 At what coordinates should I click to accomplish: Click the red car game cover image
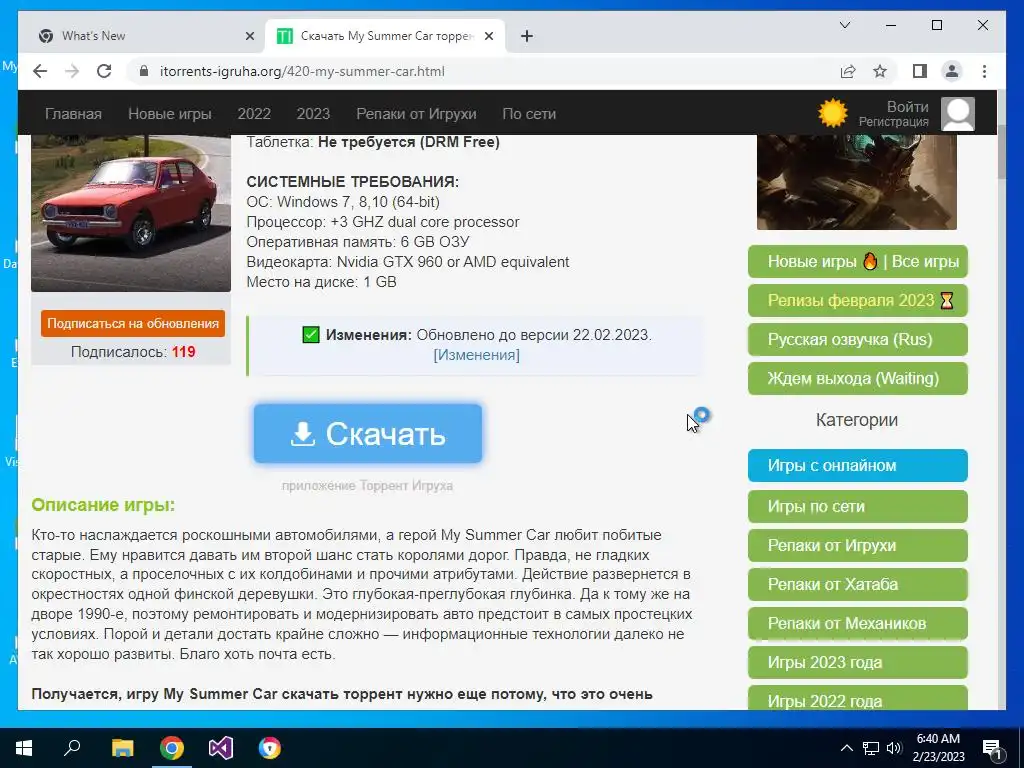point(131,212)
